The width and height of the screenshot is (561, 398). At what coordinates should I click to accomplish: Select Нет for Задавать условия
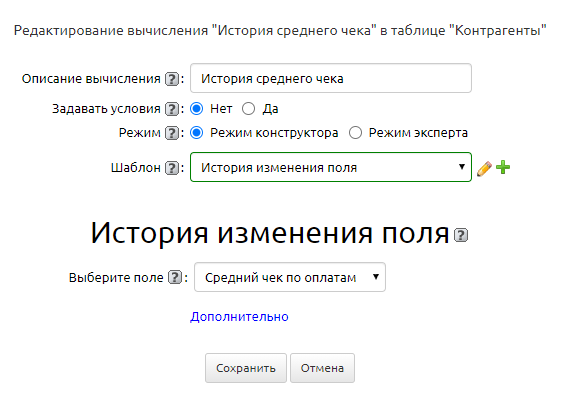(197, 109)
